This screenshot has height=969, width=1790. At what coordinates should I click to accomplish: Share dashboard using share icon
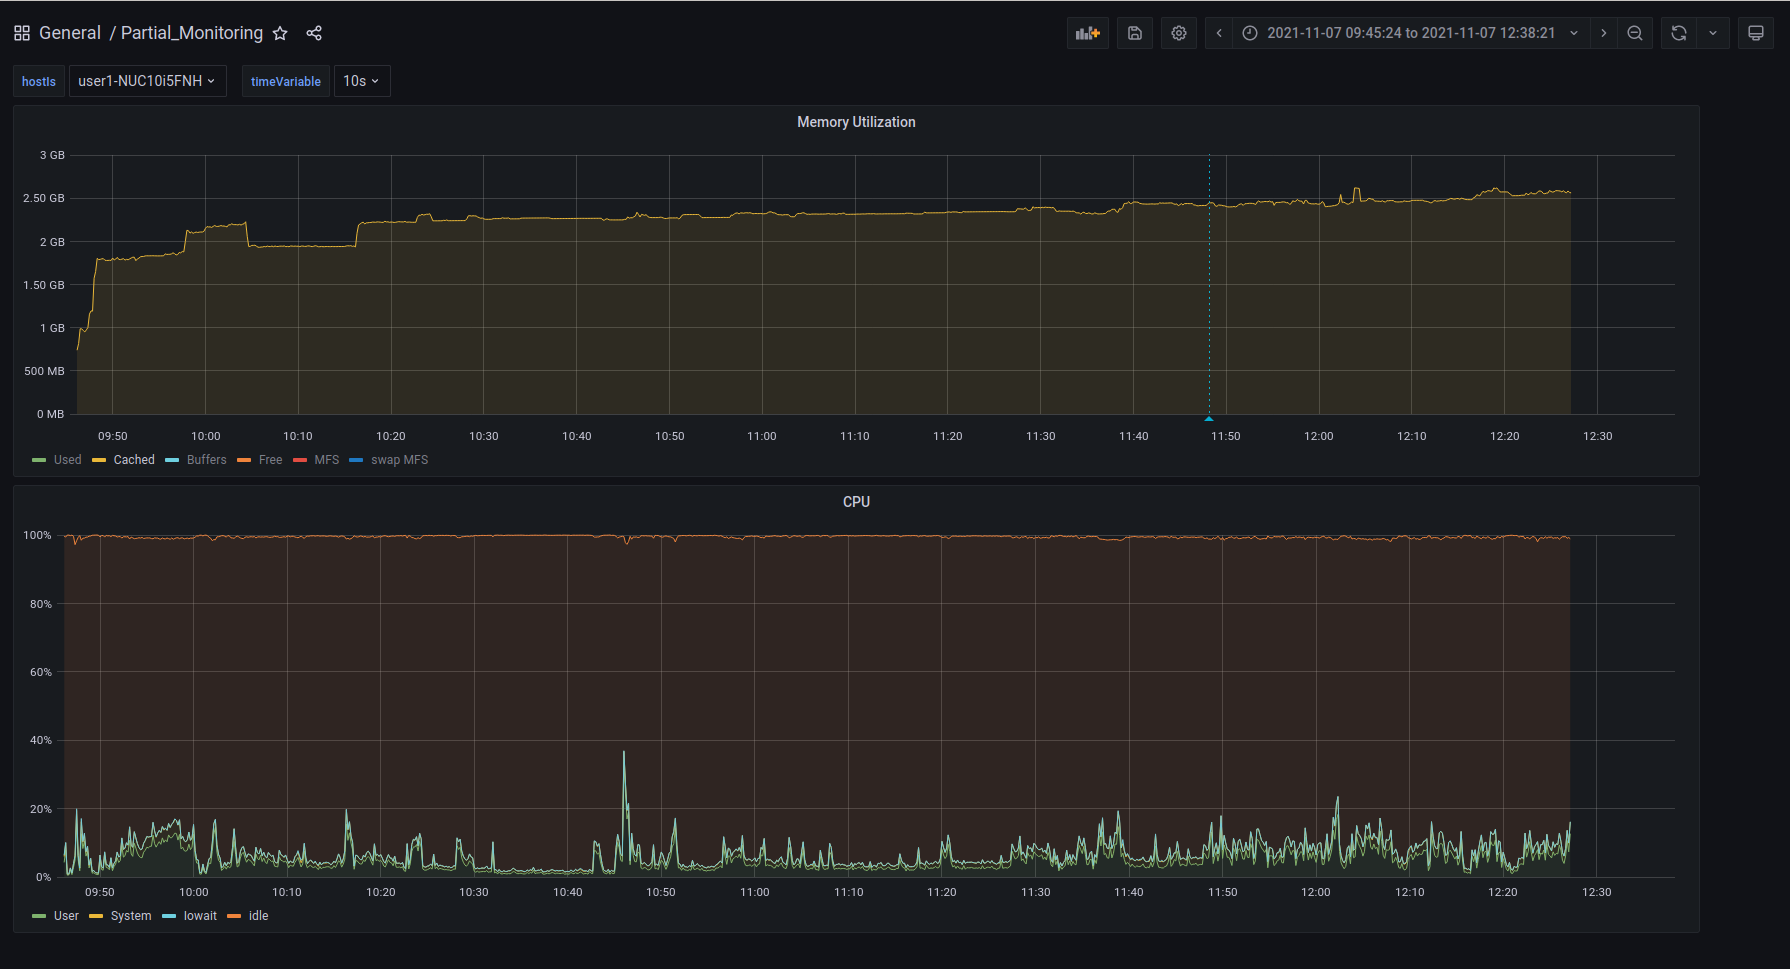tap(314, 33)
